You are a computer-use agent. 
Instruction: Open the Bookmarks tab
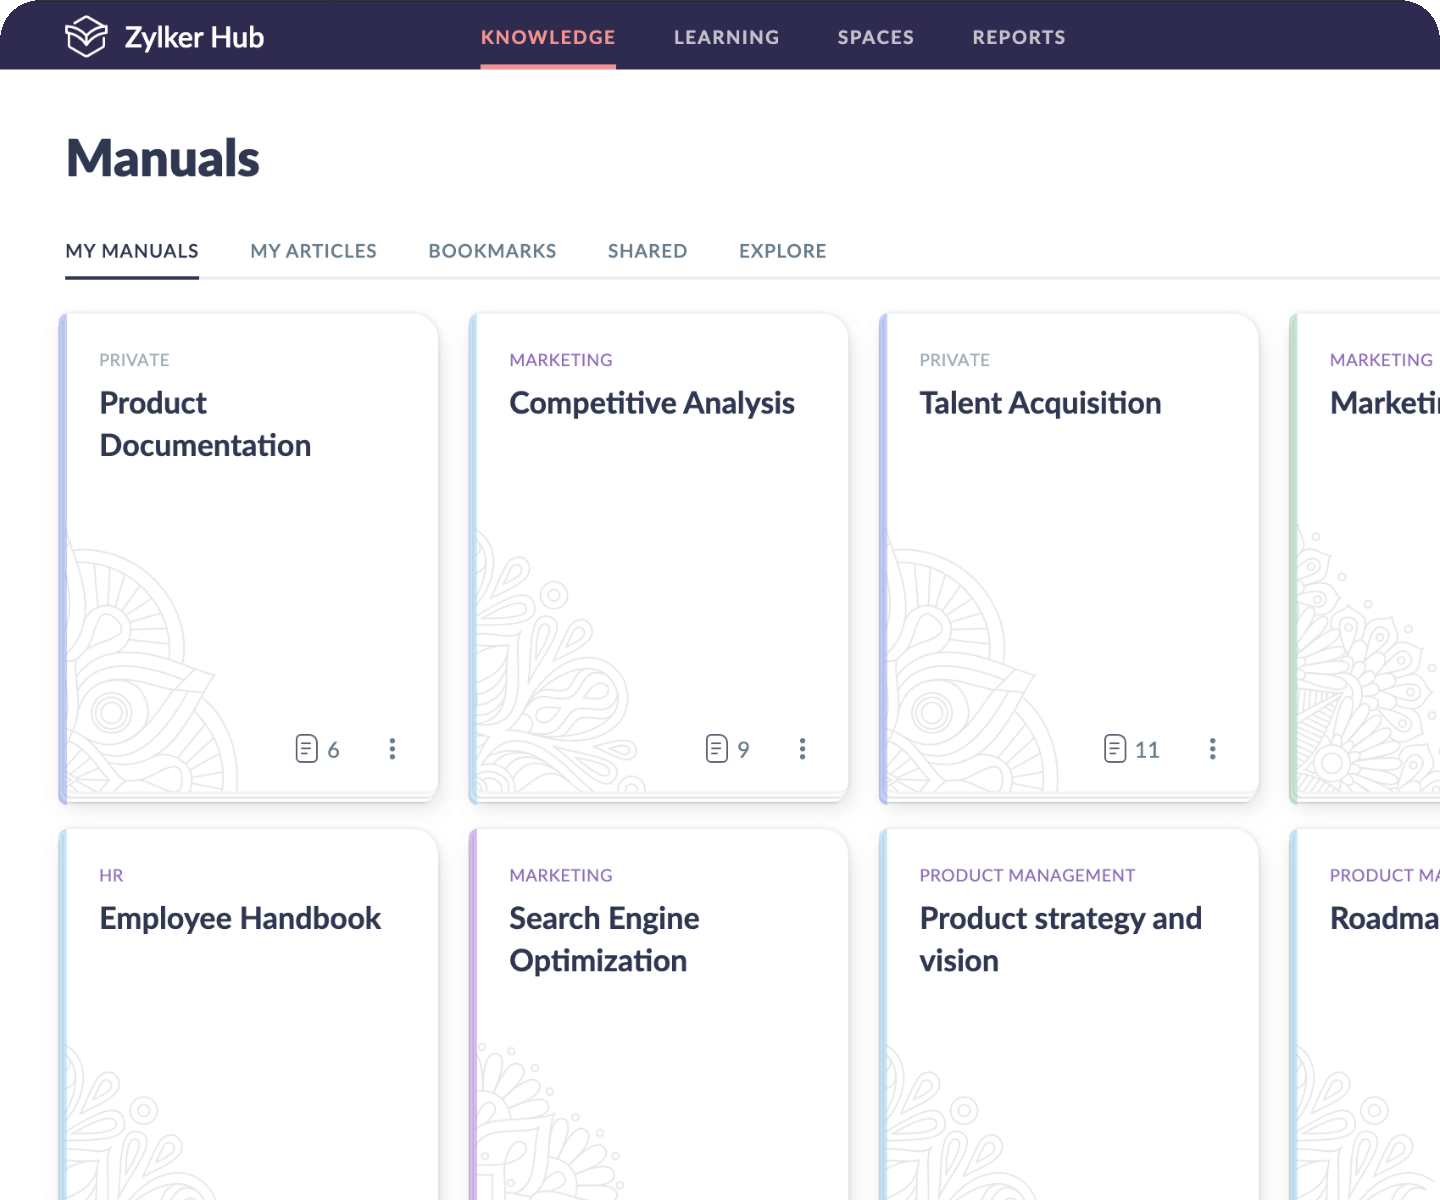pyautogui.click(x=492, y=251)
